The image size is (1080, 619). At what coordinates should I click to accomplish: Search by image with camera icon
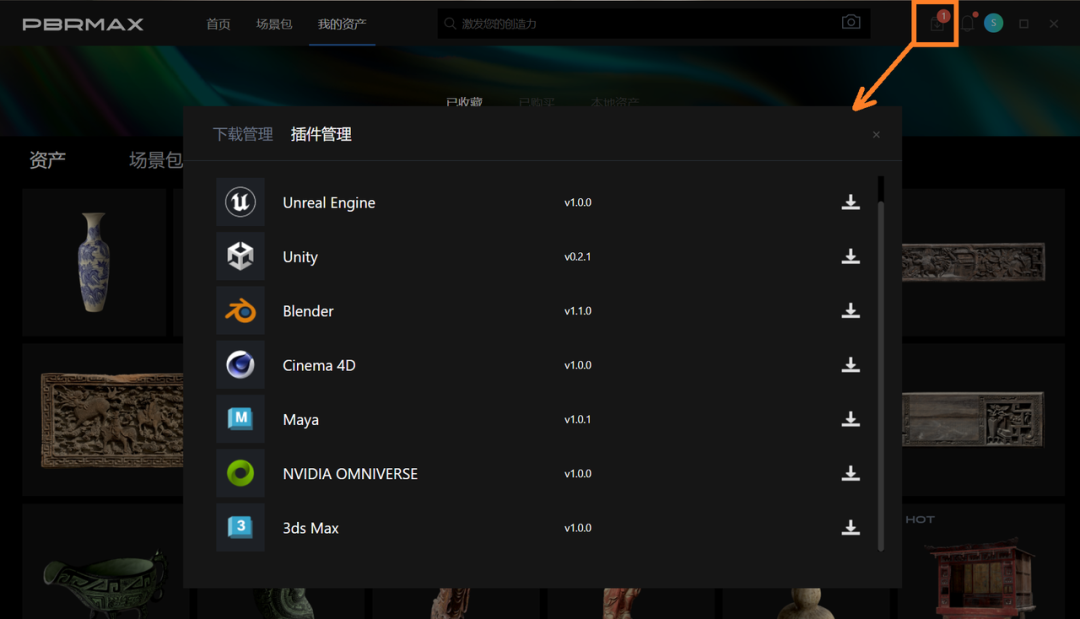(851, 23)
